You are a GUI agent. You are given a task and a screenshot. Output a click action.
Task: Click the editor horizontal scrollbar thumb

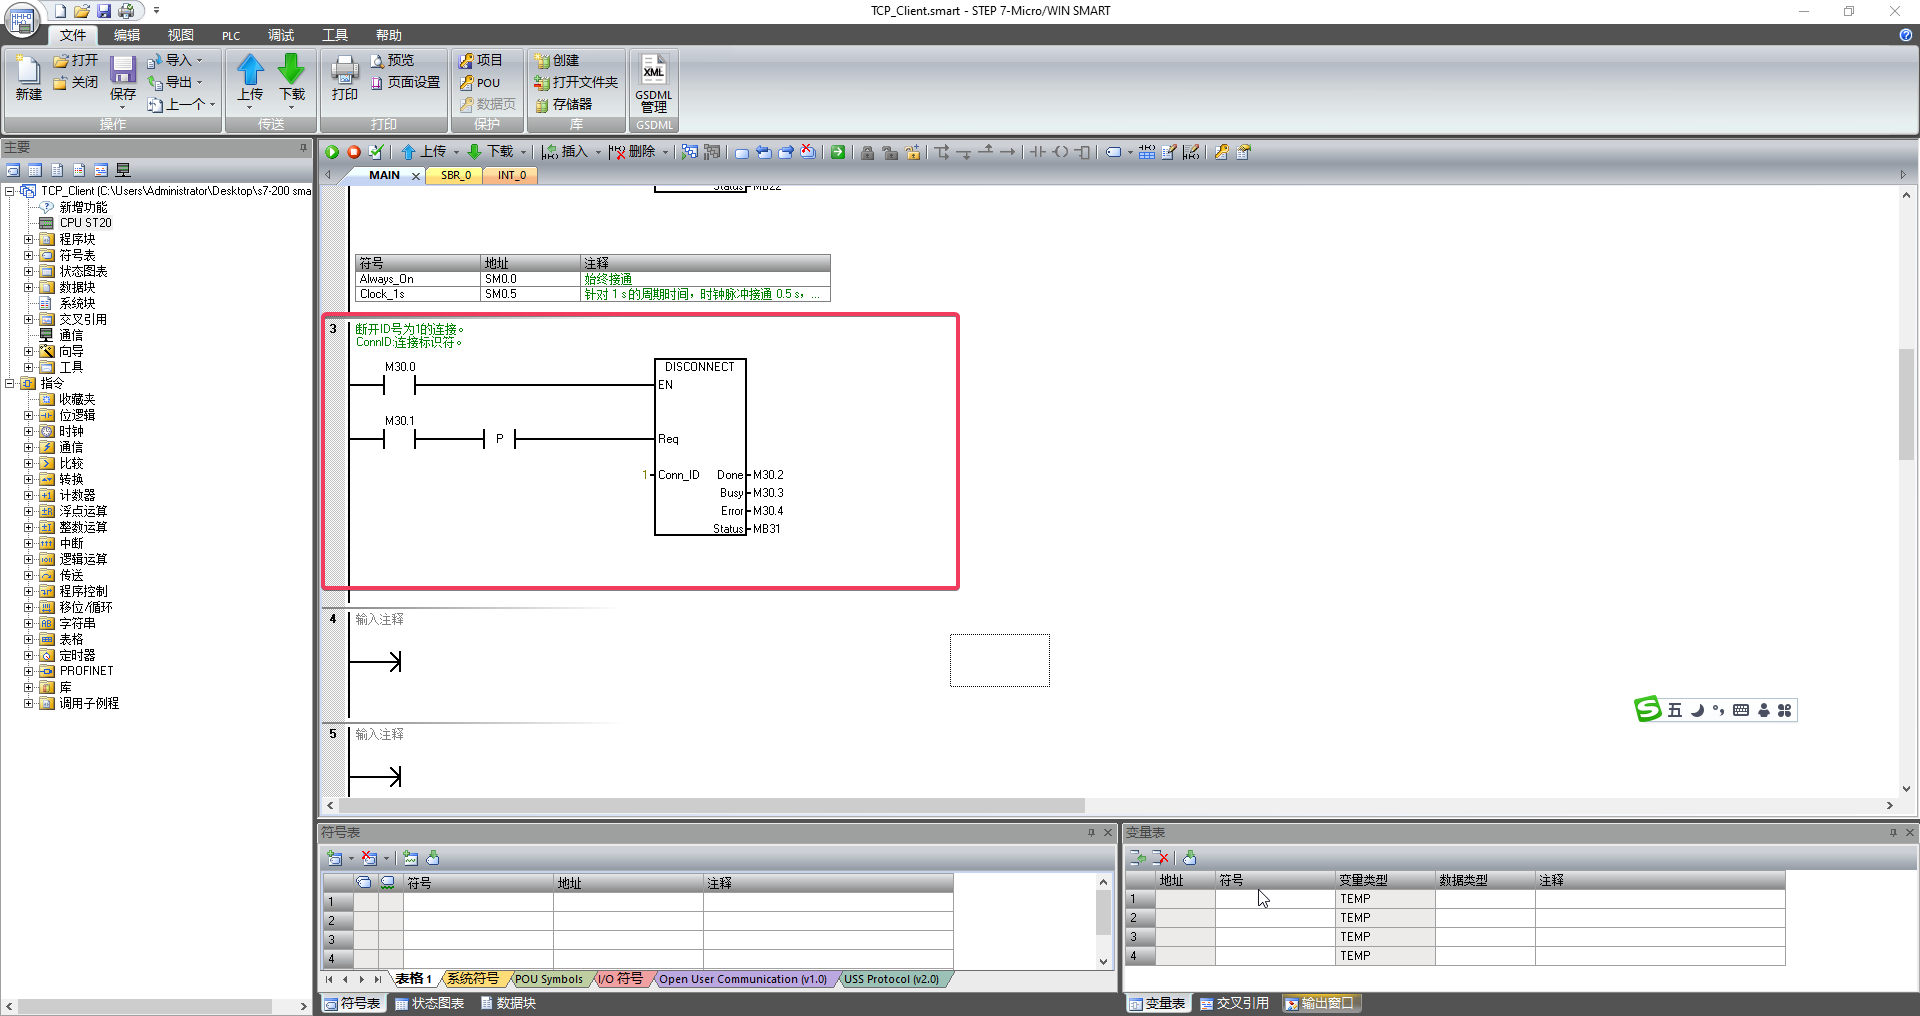tap(712, 805)
